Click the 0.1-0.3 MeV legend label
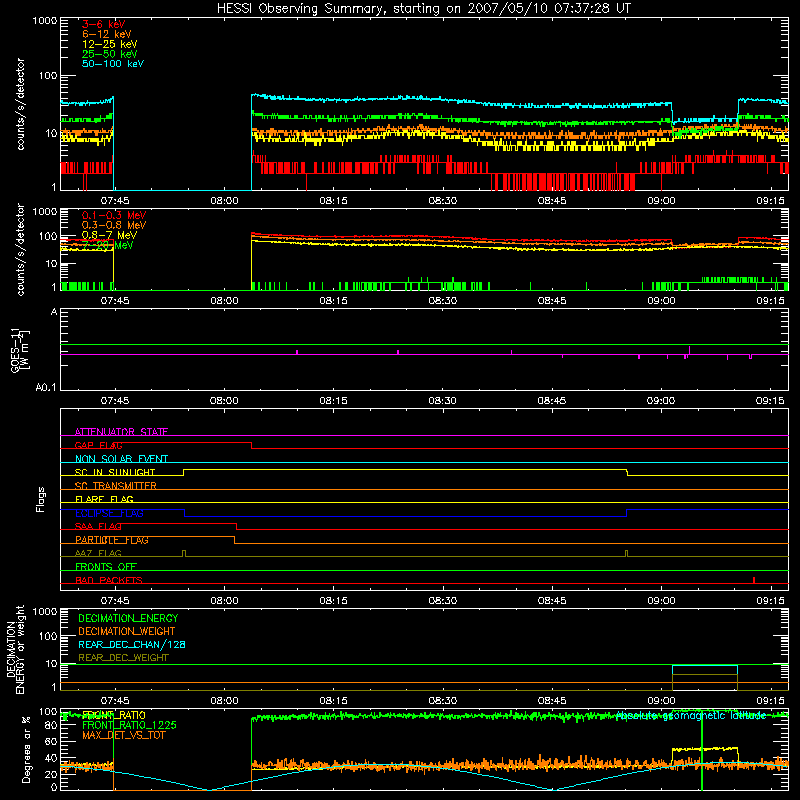Viewport: 800px width, 800px height. (x=114, y=215)
